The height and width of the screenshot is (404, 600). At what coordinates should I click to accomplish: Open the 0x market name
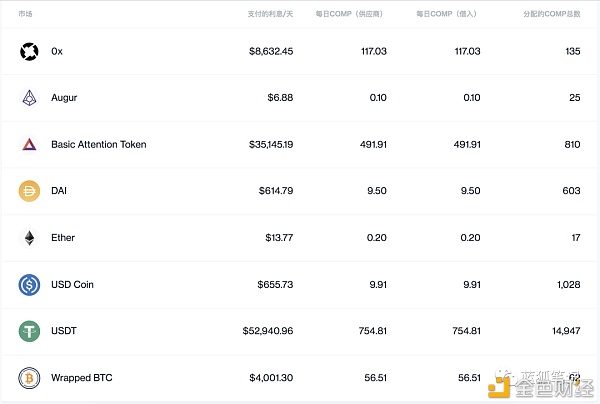[57, 51]
